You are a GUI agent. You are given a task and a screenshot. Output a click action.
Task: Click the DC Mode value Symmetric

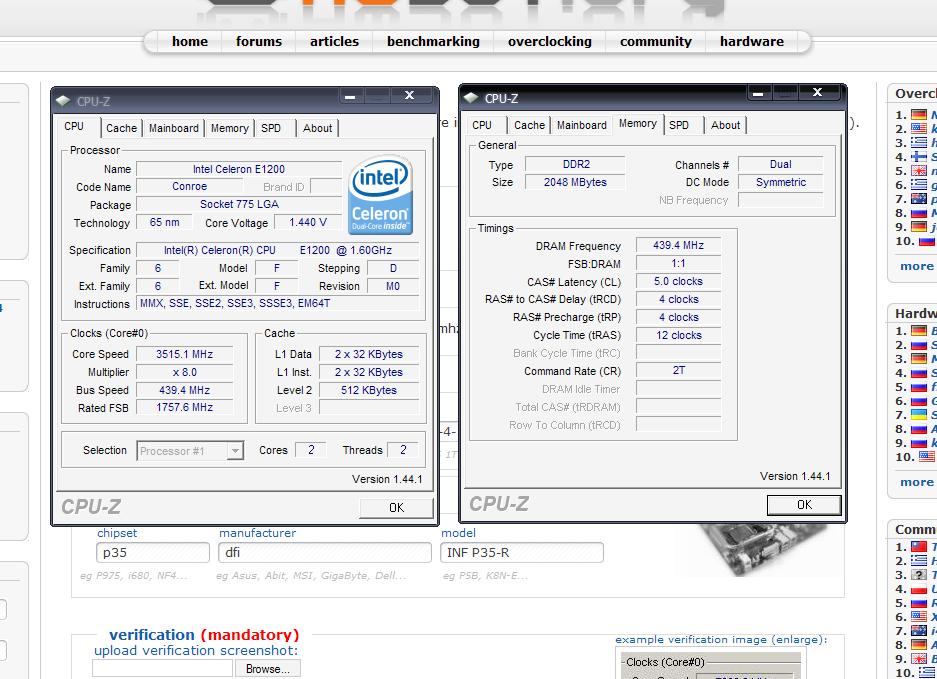click(x=780, y=182)
